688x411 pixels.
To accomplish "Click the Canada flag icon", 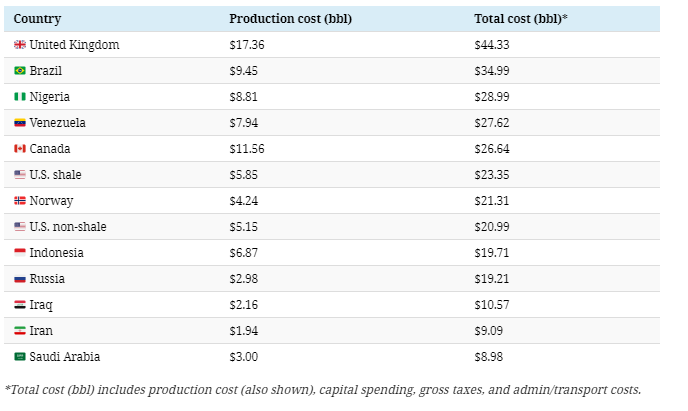I will (x=20, y=149).
